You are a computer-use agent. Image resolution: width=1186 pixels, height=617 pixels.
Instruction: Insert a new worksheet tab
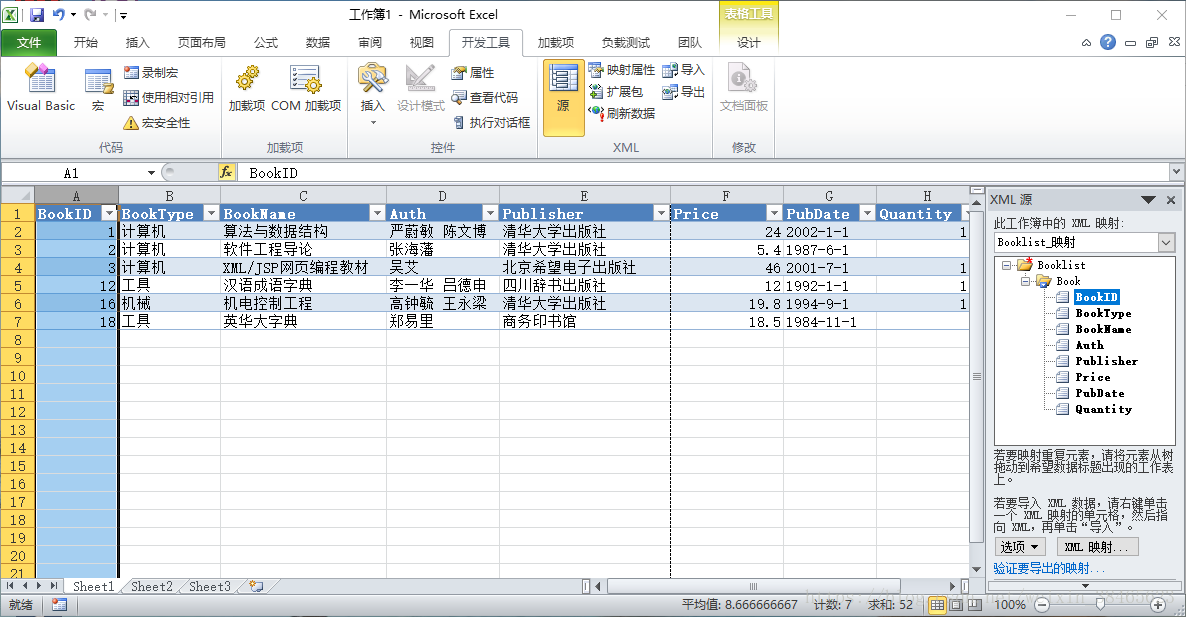pos(256,586)
